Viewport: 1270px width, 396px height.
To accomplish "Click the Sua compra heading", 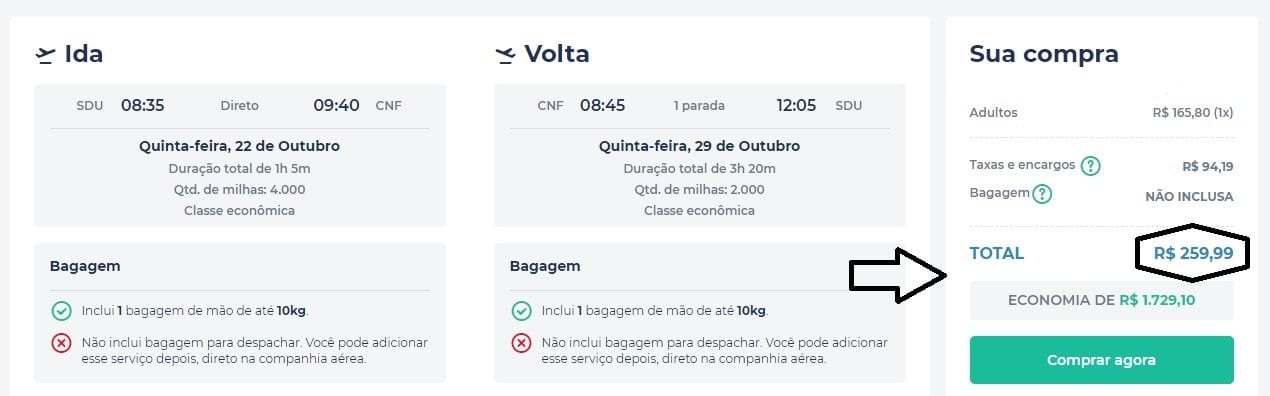I will pyautogui.click(x=1044, y=54).
